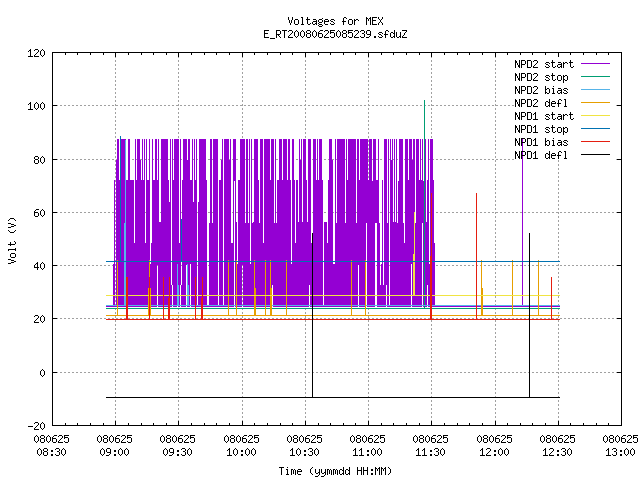
Task: Click the x-axis tick label 10:30
Action: point(304,452)
